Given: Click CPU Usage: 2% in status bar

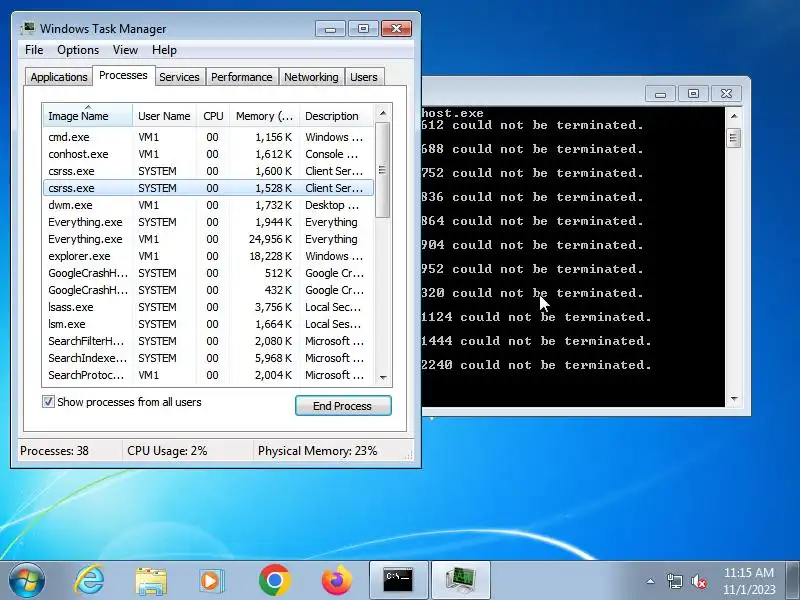Looking at the screenshot, I should pyautogui.click(x=167, y=451).
